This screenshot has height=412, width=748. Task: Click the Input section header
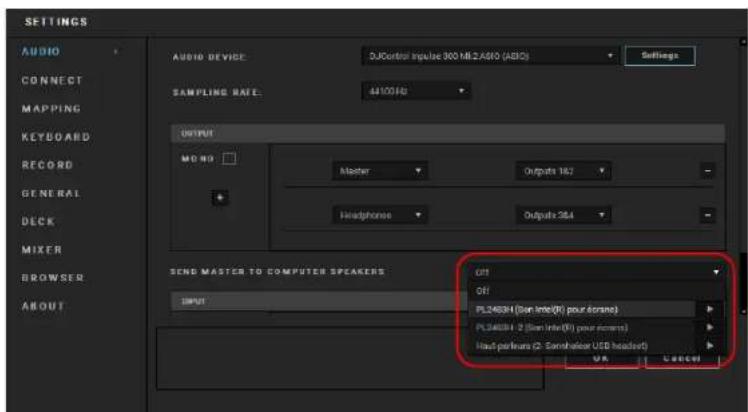[320, 301]
